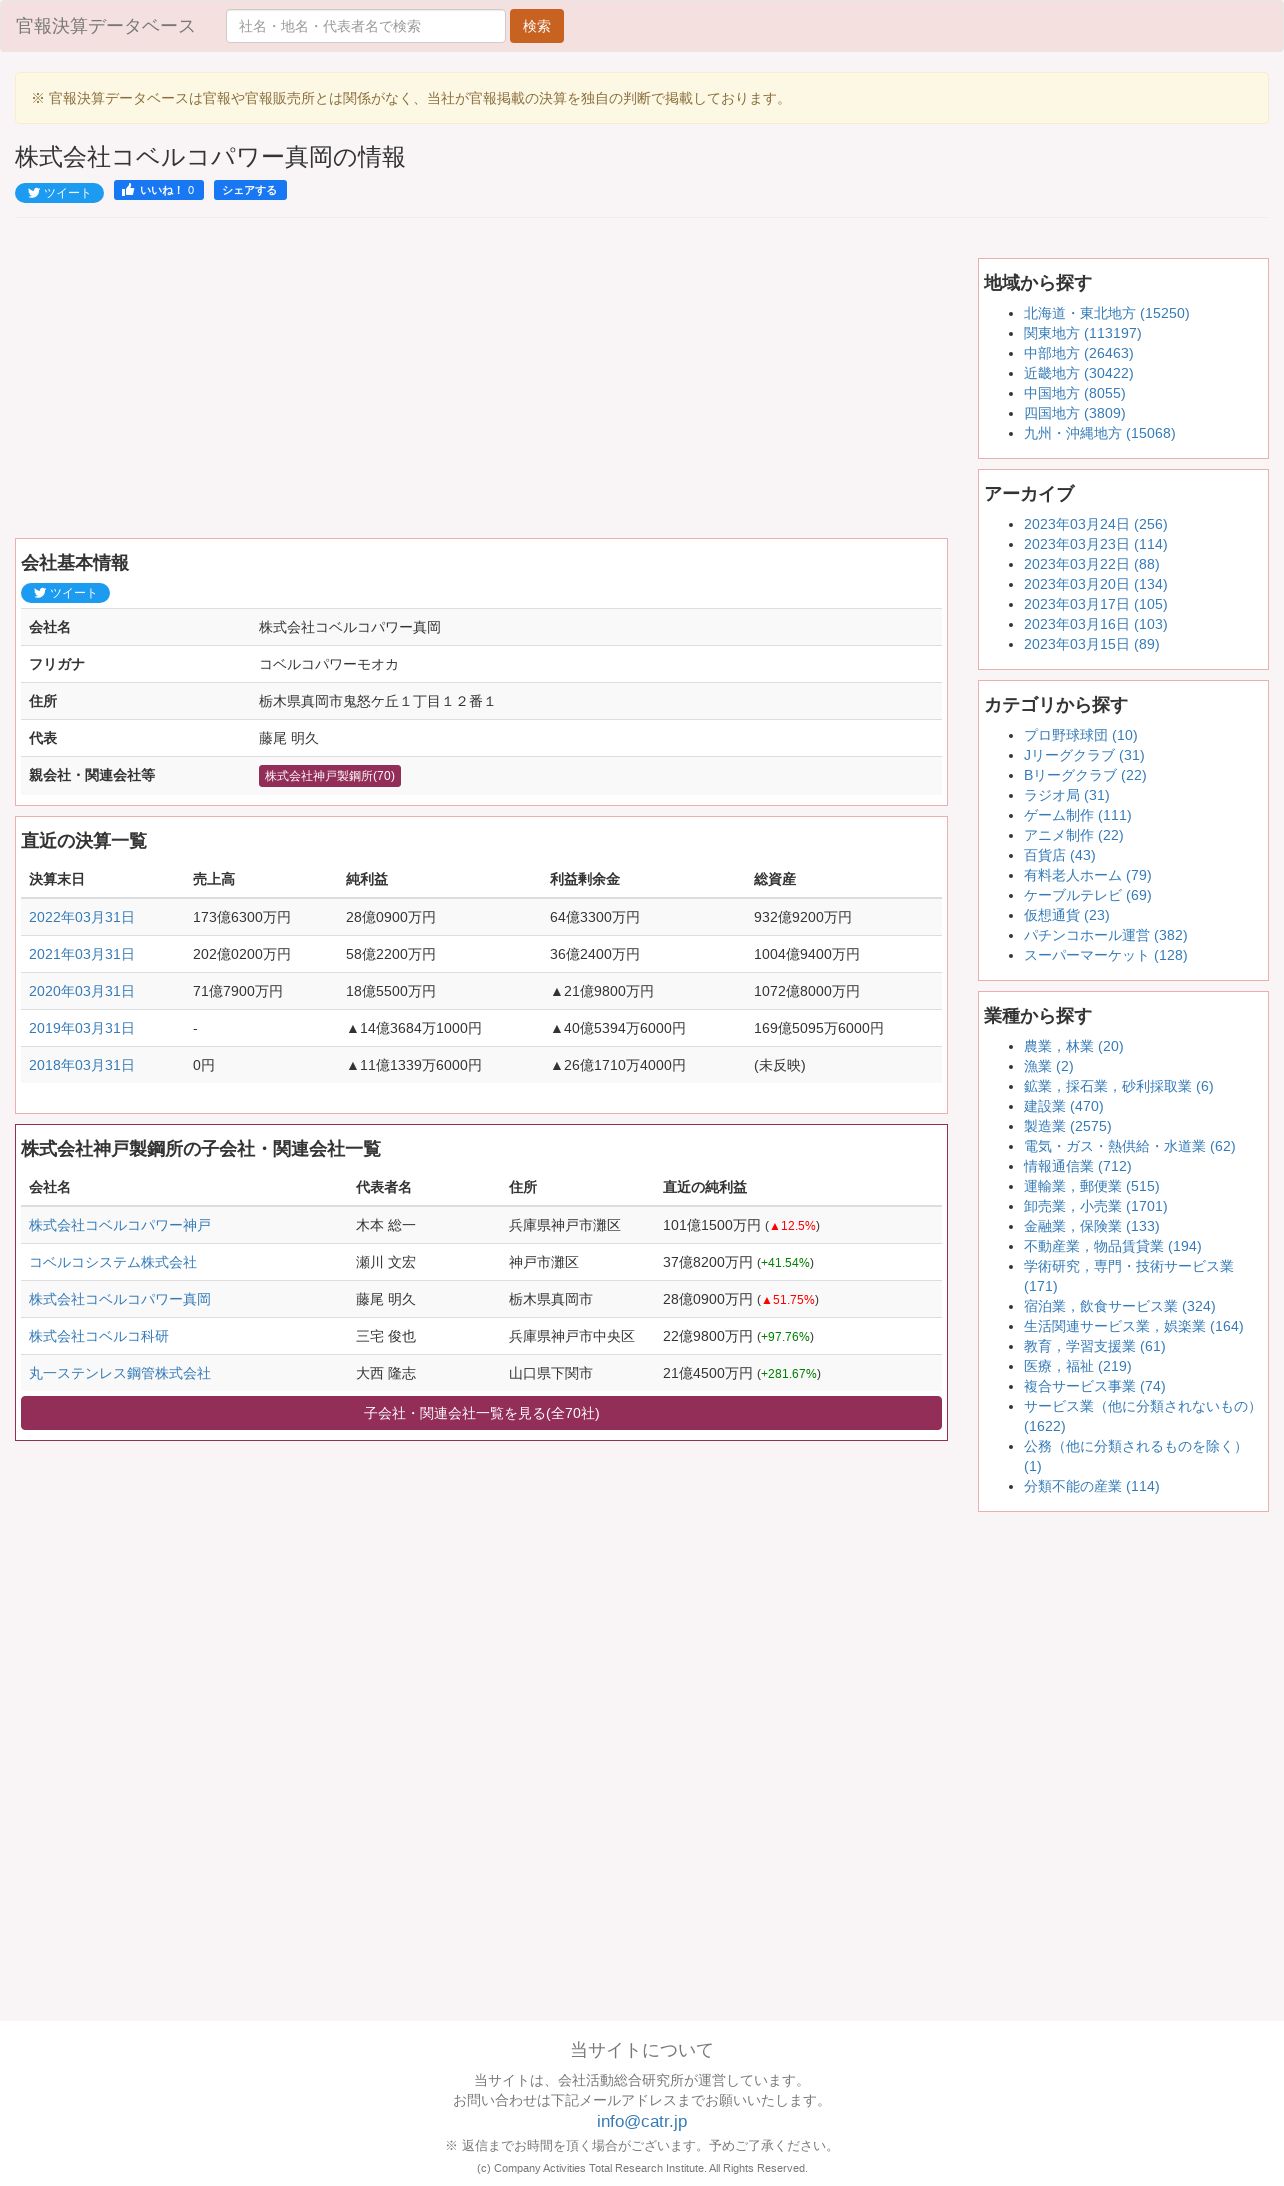The width and height of the screenshot is (1284, 2186).
Task: Open the 2020年03月31日 settlement link
Action: [82, 991]
